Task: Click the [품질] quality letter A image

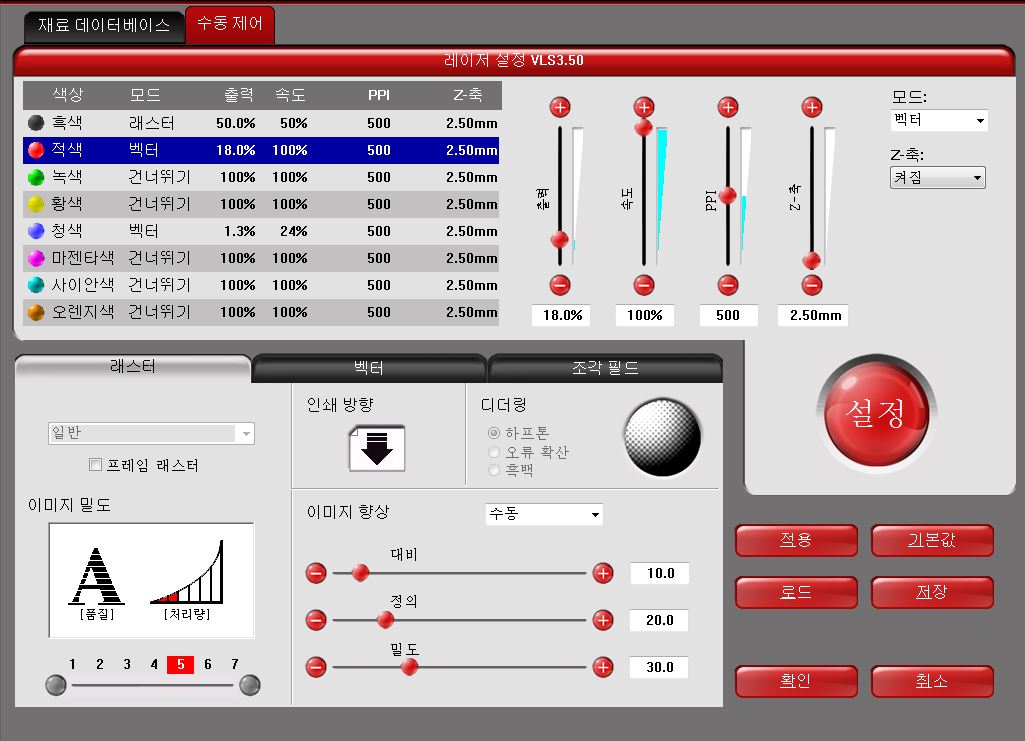Action: coord(97,576)
